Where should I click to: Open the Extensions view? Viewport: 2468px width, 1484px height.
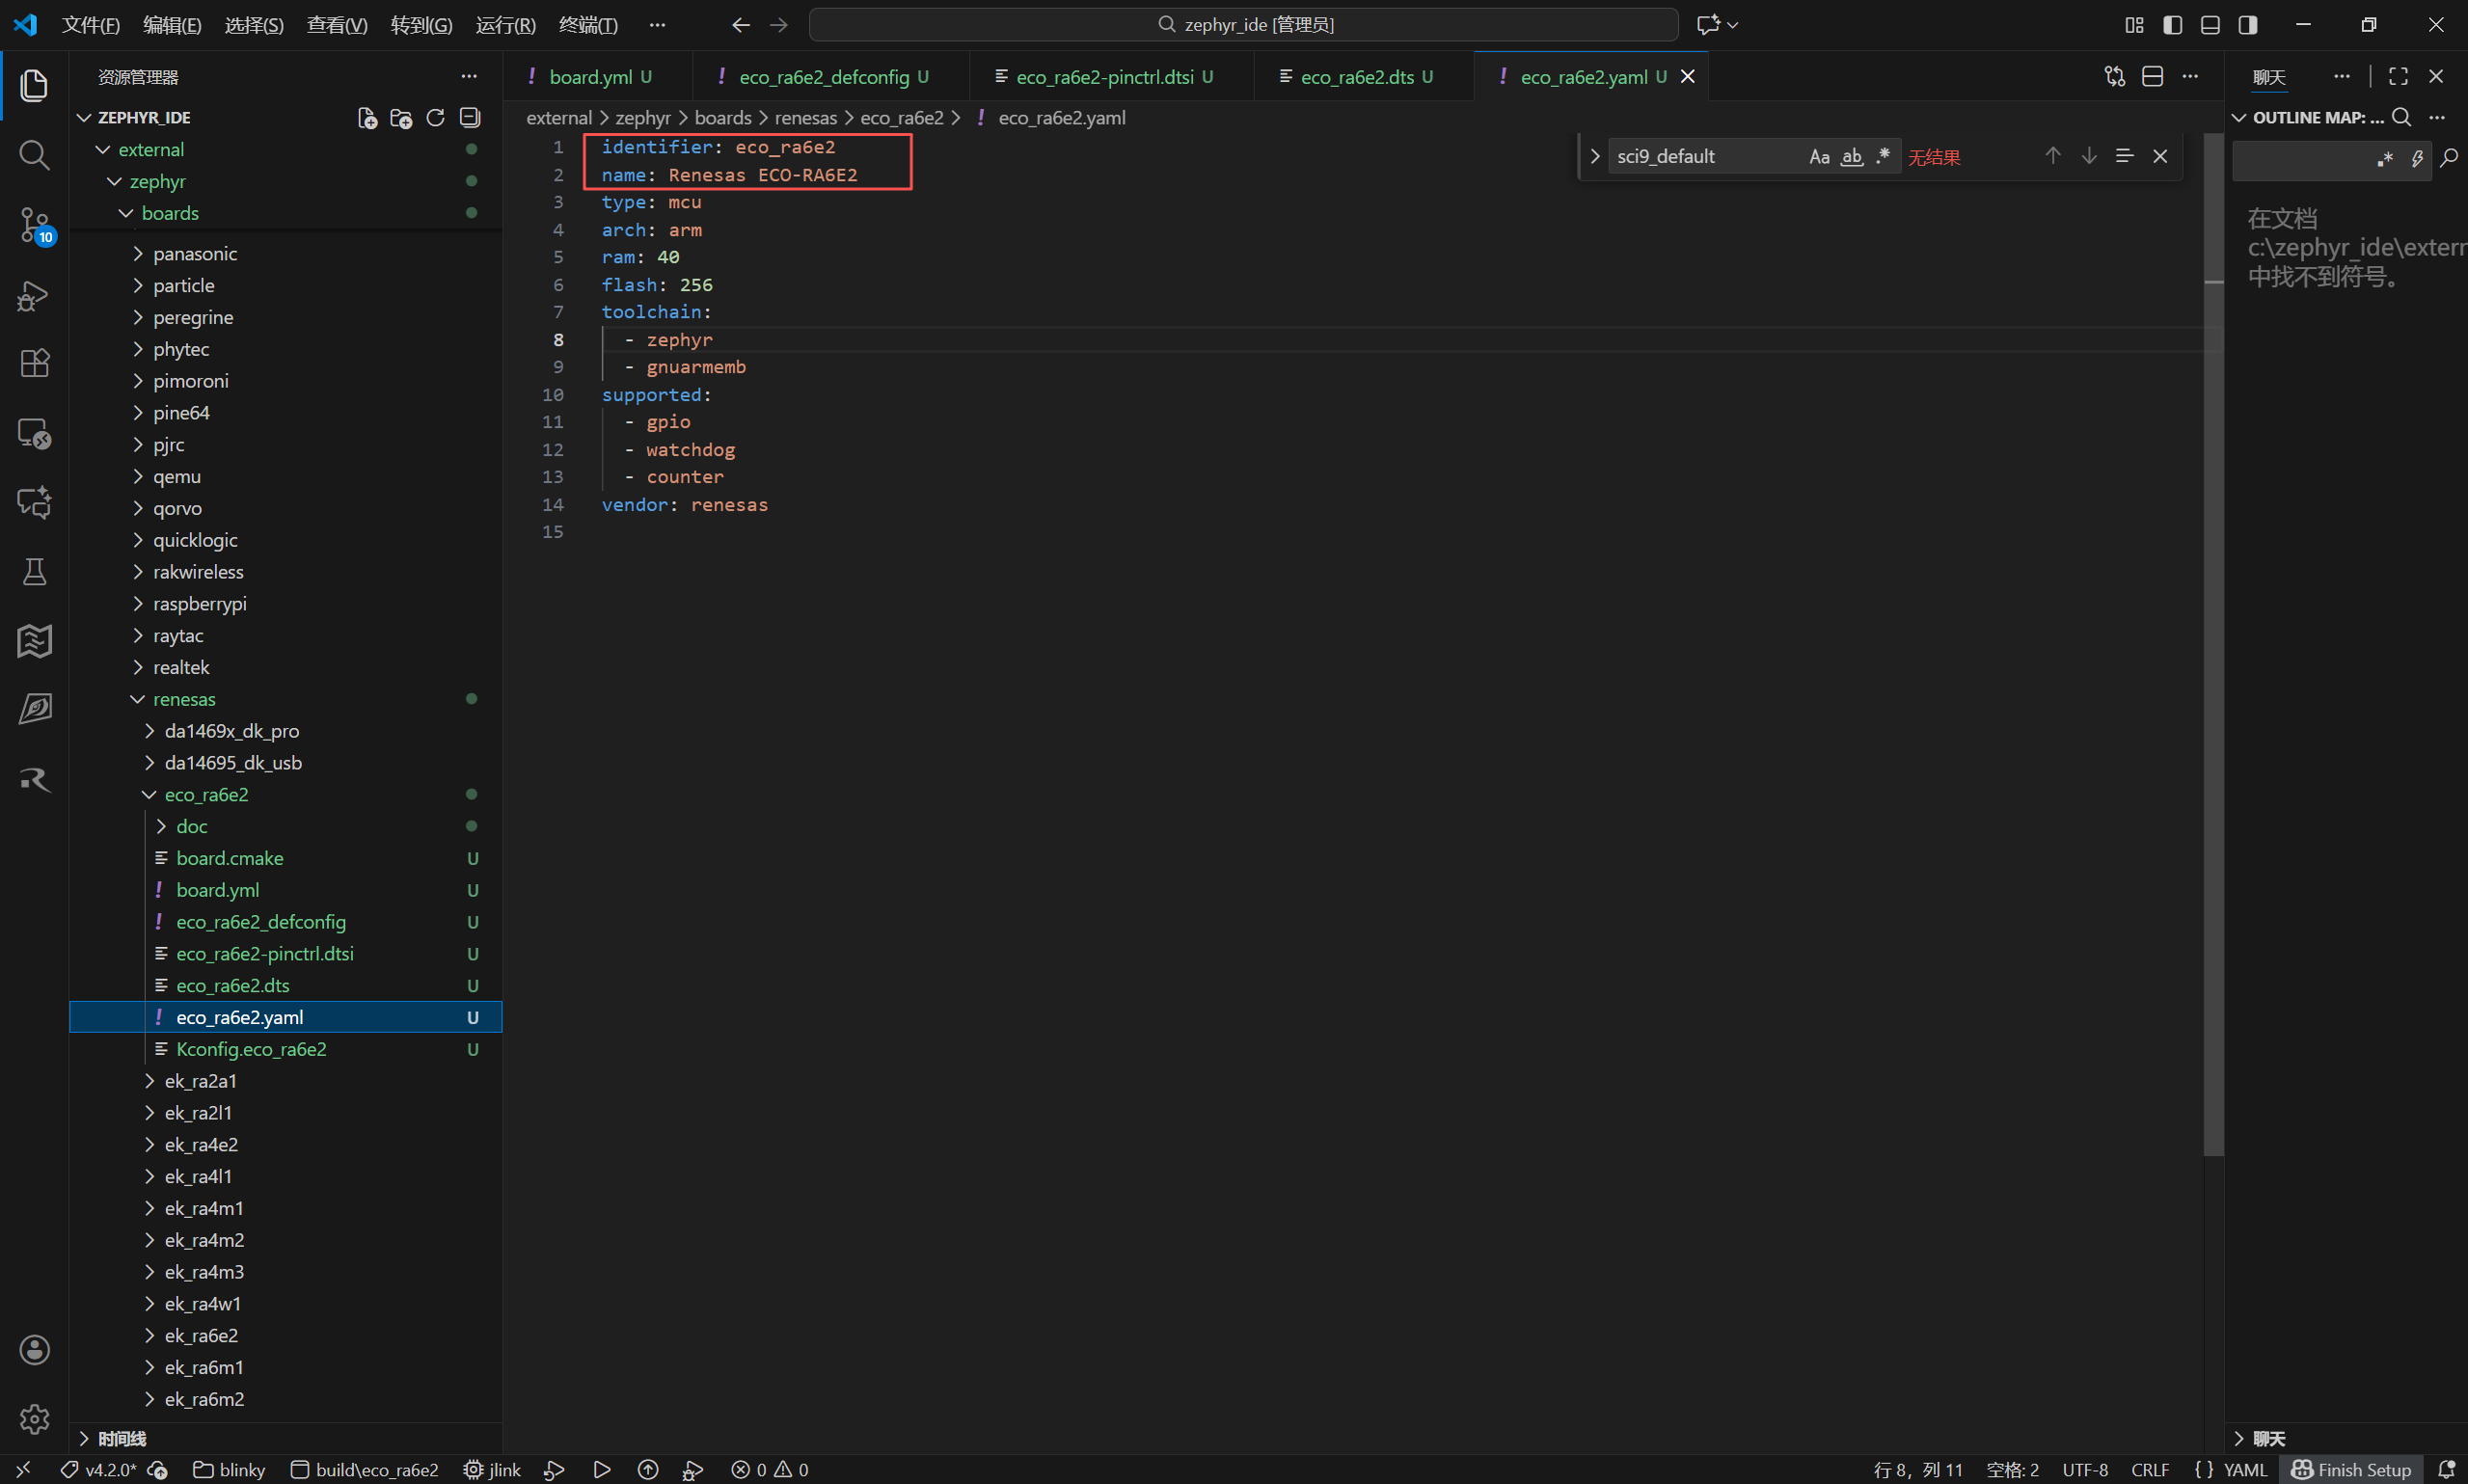coord(34,363)
